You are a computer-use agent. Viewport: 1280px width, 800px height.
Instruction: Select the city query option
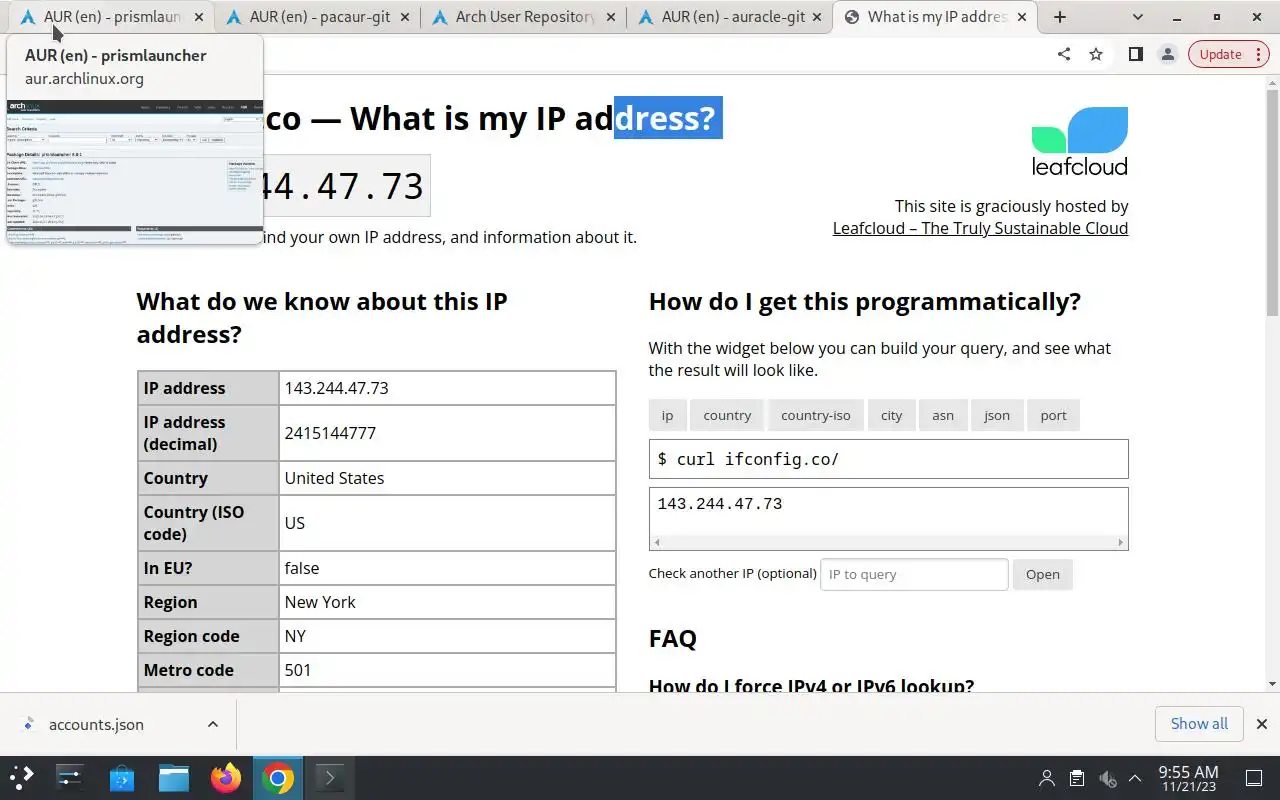(891, 415)
